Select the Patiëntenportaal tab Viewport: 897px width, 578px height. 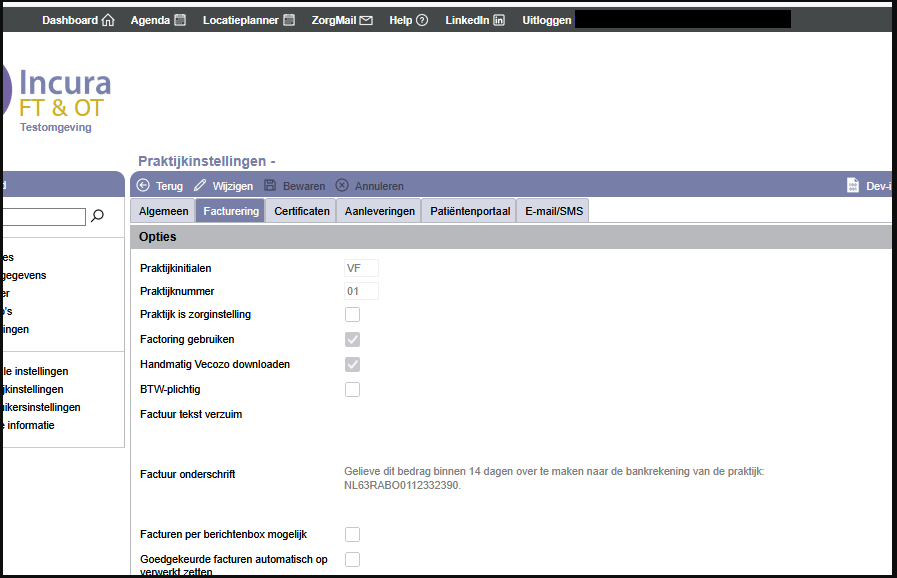[470, 211]
